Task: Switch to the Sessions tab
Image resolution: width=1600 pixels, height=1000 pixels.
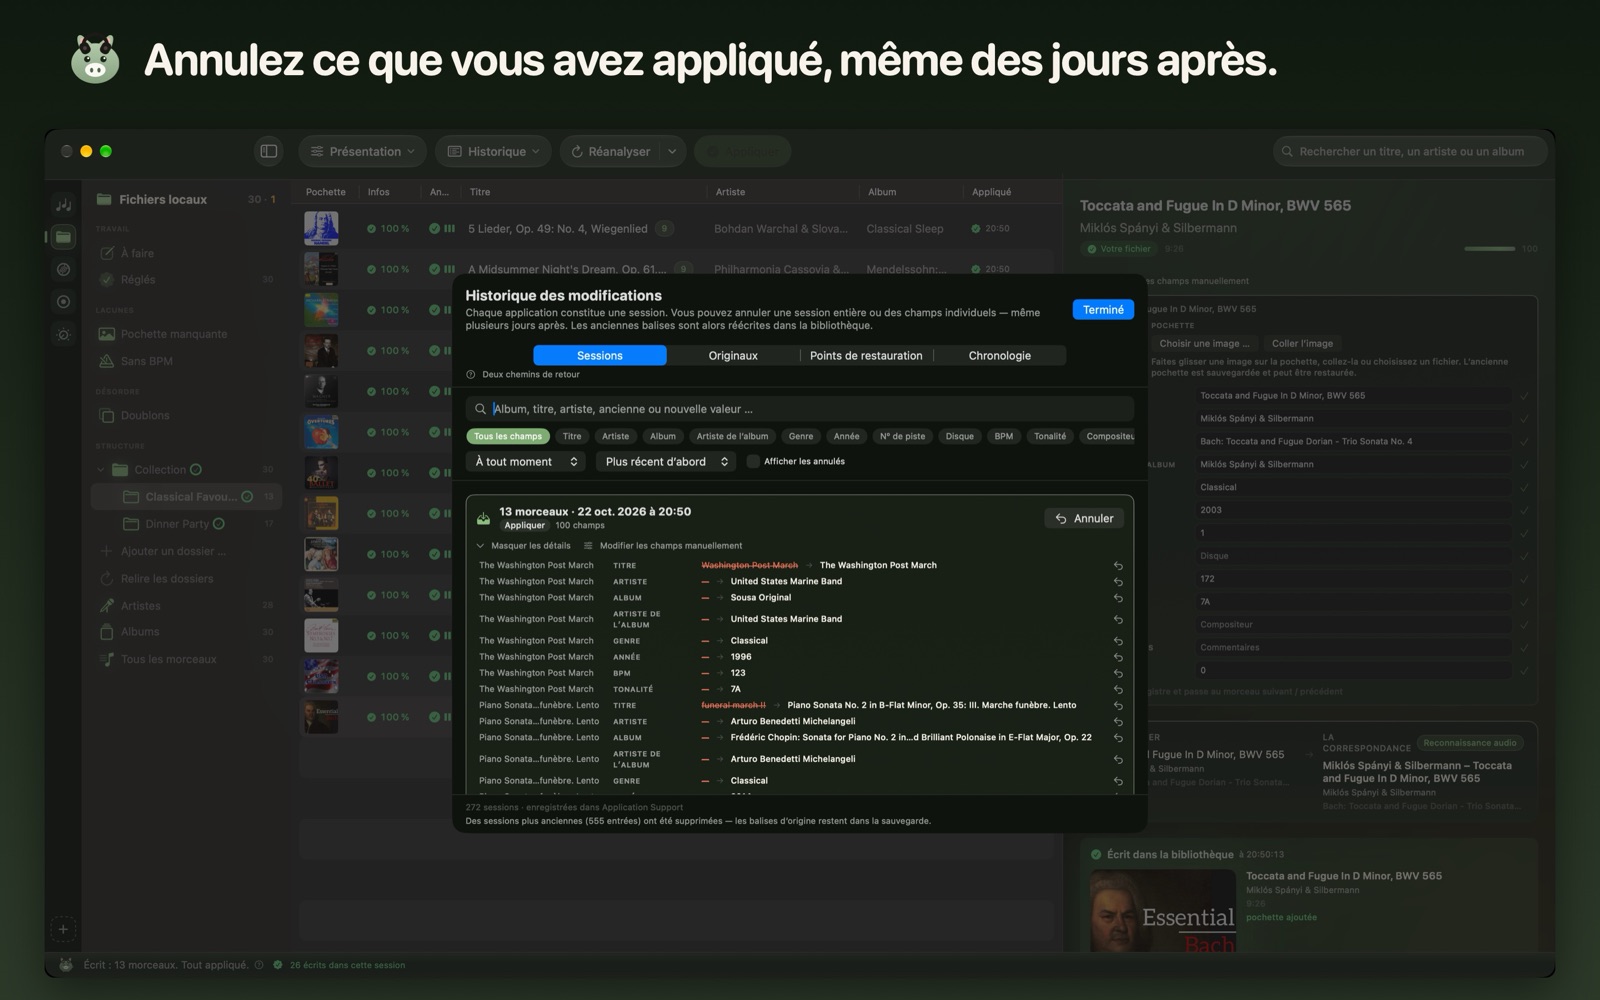Action: tap(600, 356)
